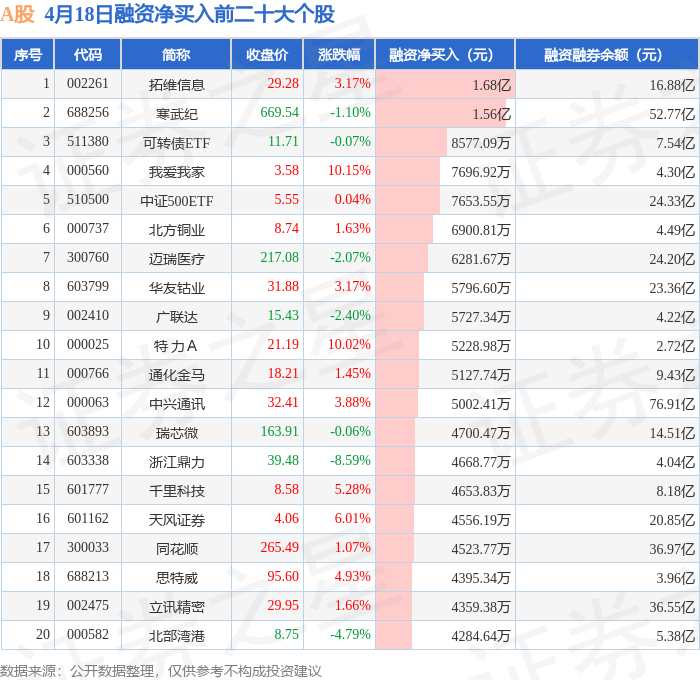This screenshot has width=700, height=680.
Task: Click the 融资净买入（元） column header
Action: point(445,54)
